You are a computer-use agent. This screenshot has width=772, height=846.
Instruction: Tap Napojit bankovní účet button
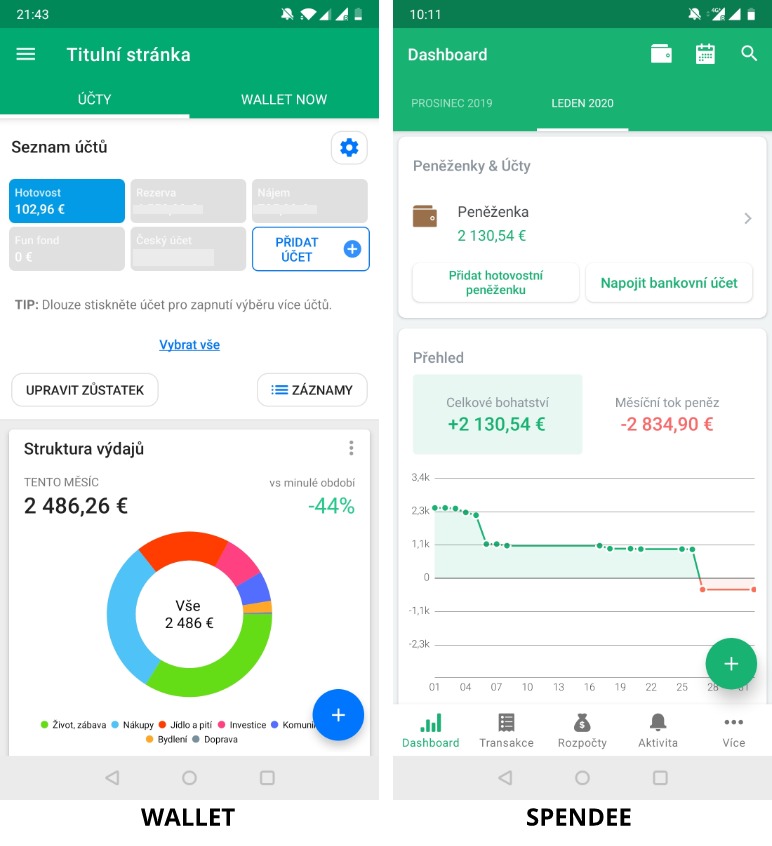click(x=669, y=282)
